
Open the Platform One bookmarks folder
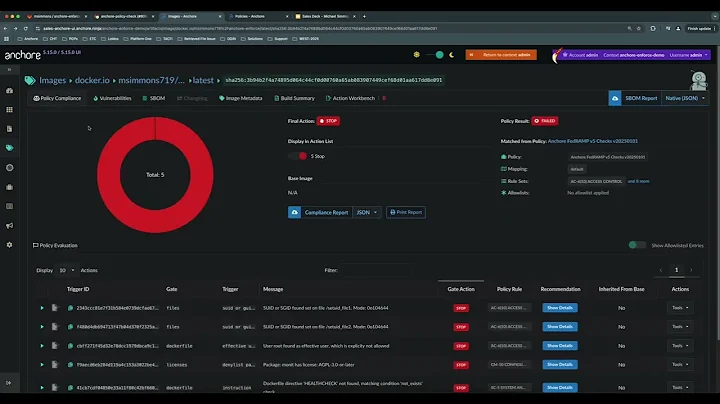137,39
